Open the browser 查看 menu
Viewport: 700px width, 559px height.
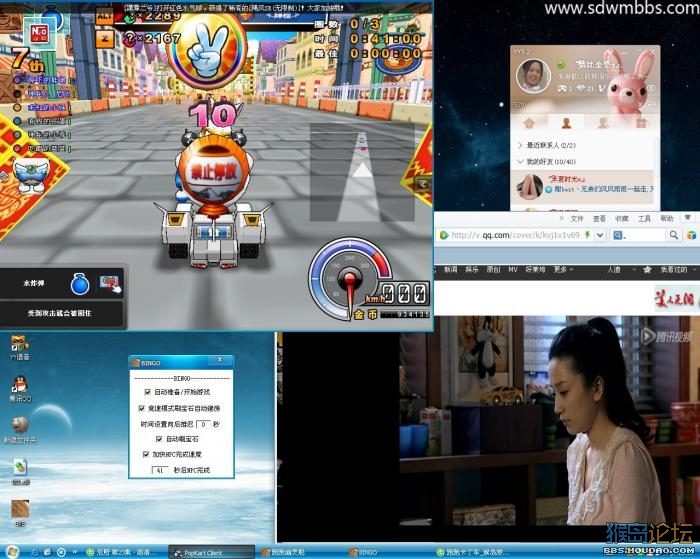click(x=599, y=218)
